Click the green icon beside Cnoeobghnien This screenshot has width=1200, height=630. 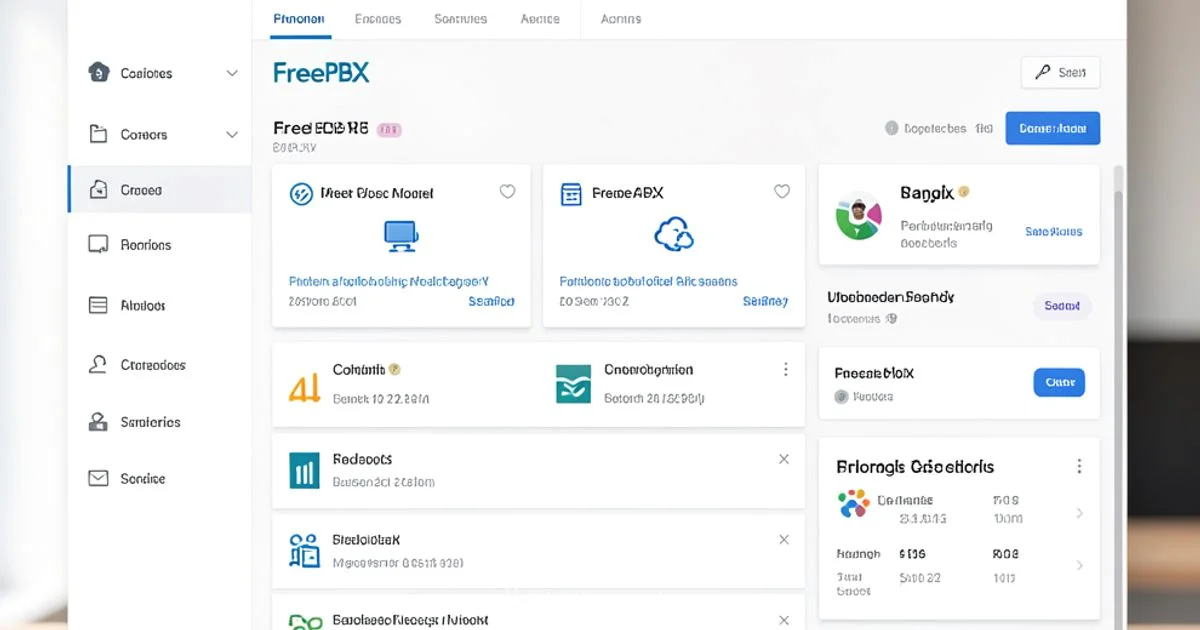coord(573,384)
